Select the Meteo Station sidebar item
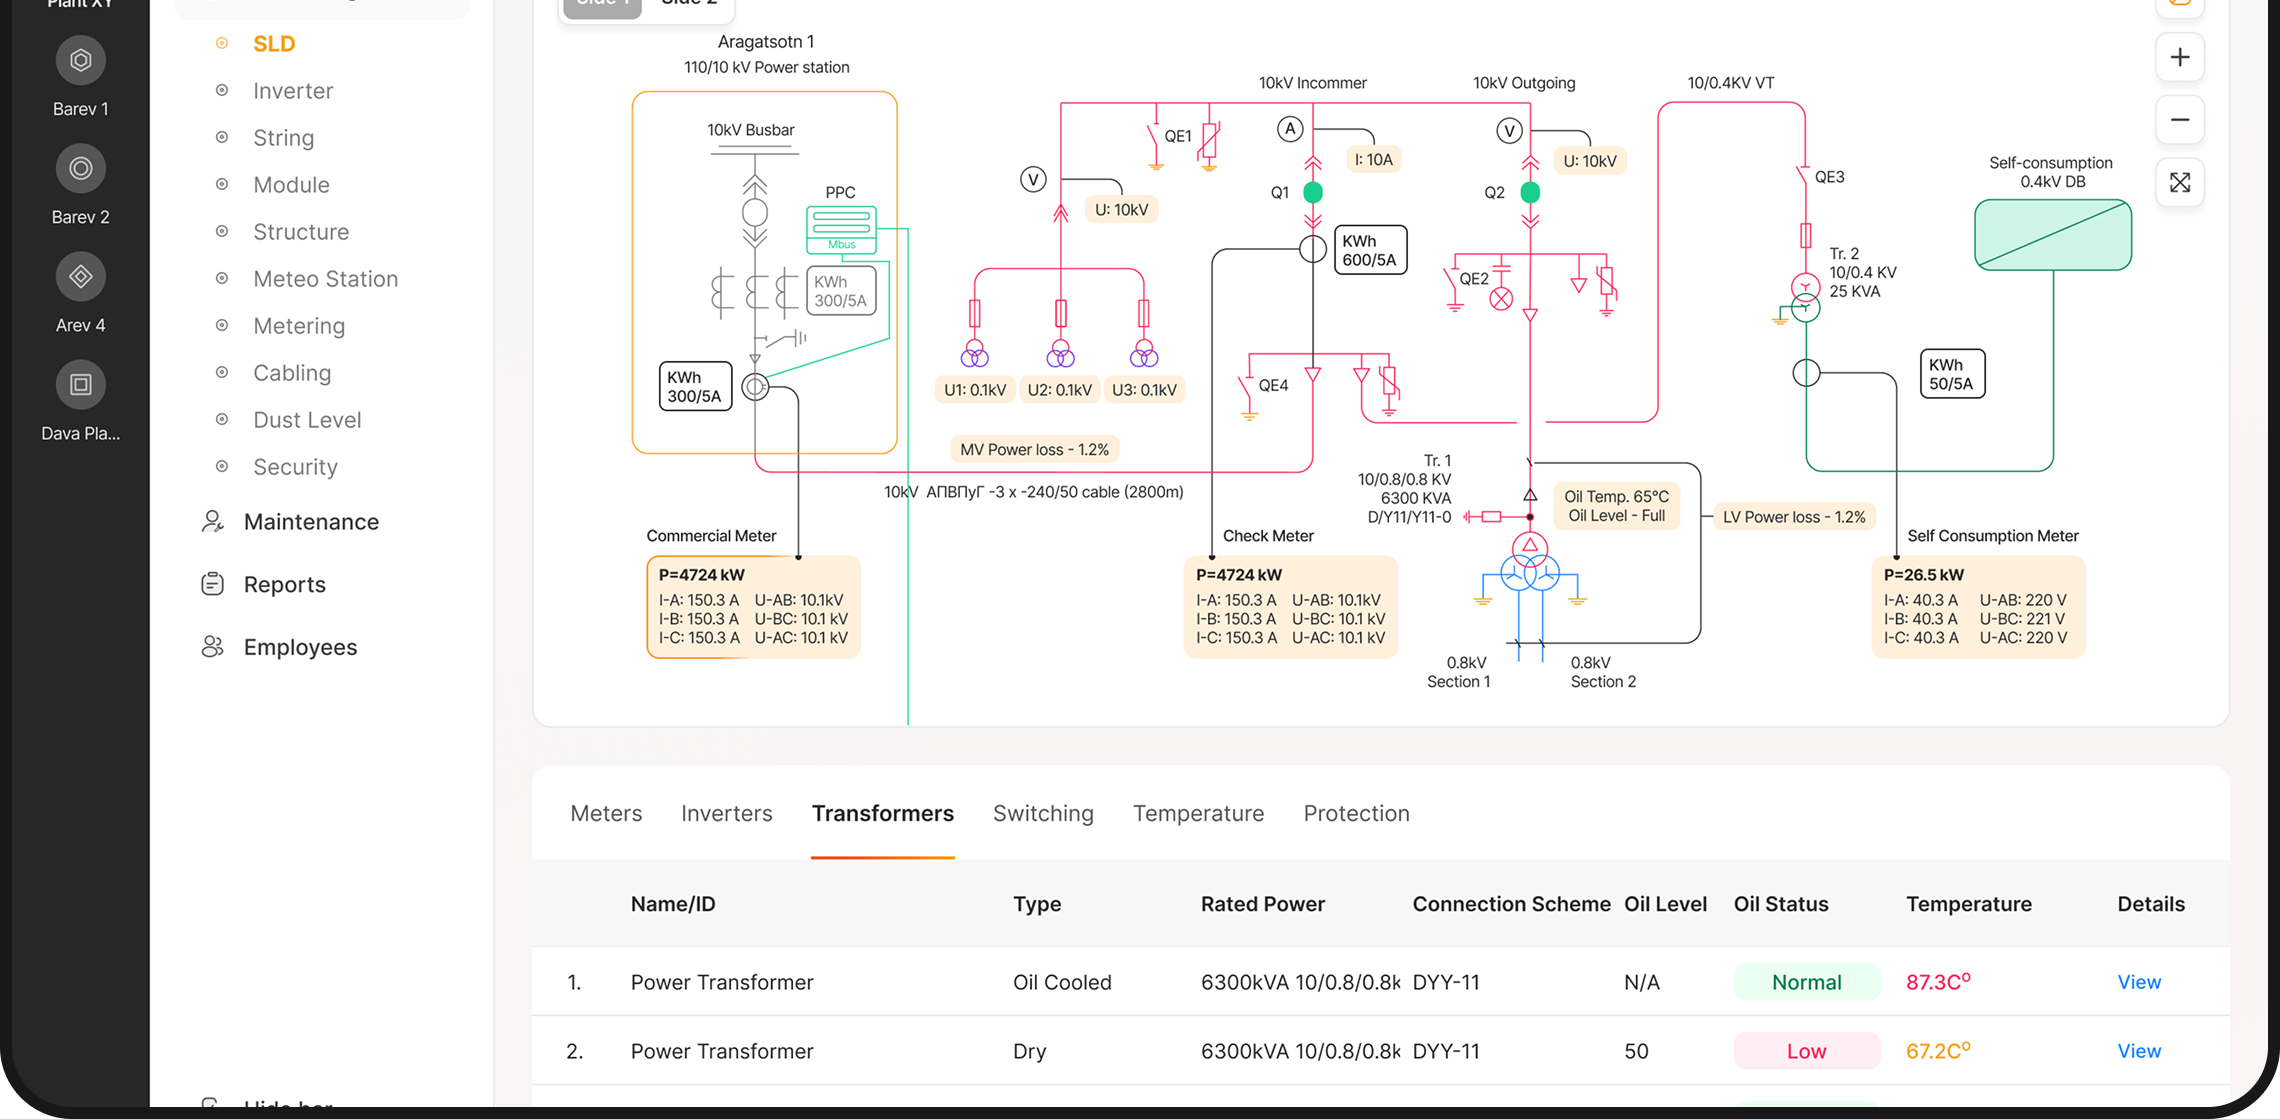The width and height of the screenshot is (2280, 1119). coord(325,279)
